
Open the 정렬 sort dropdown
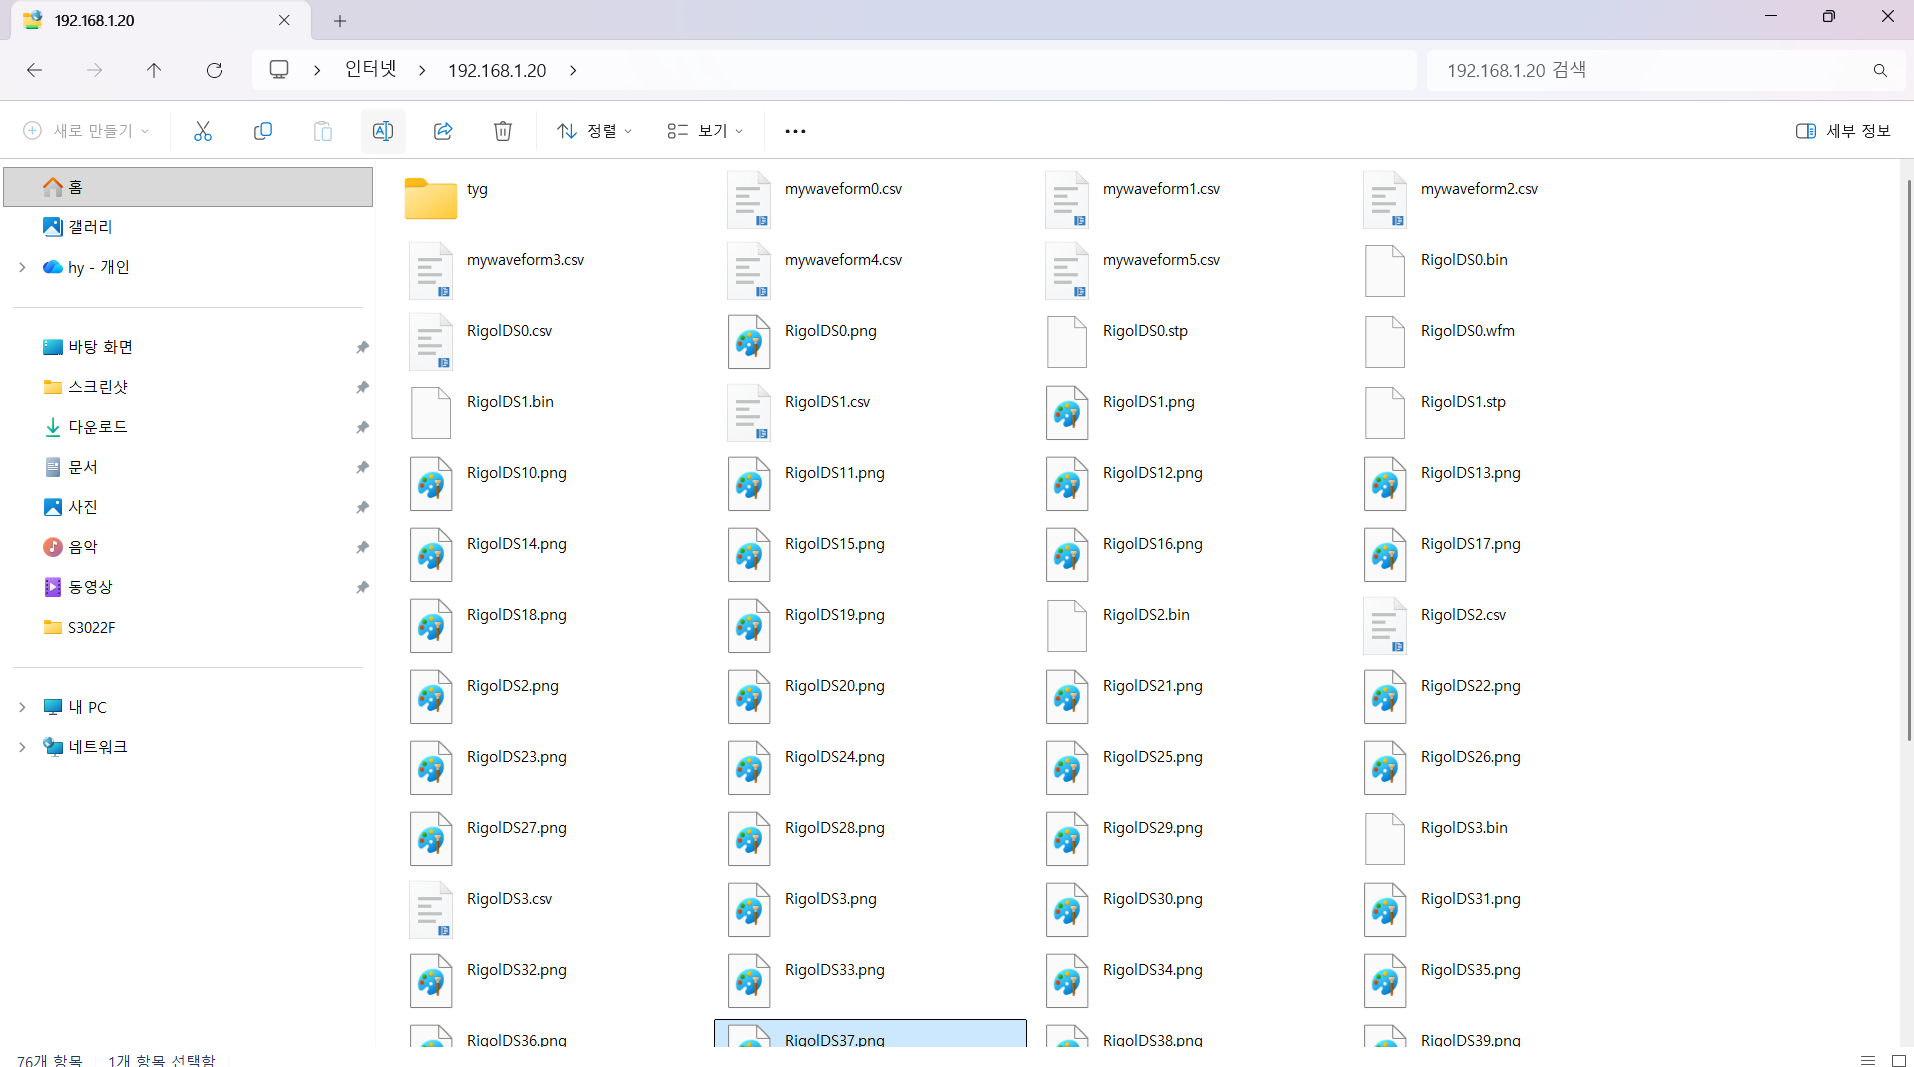click(595, 131)
